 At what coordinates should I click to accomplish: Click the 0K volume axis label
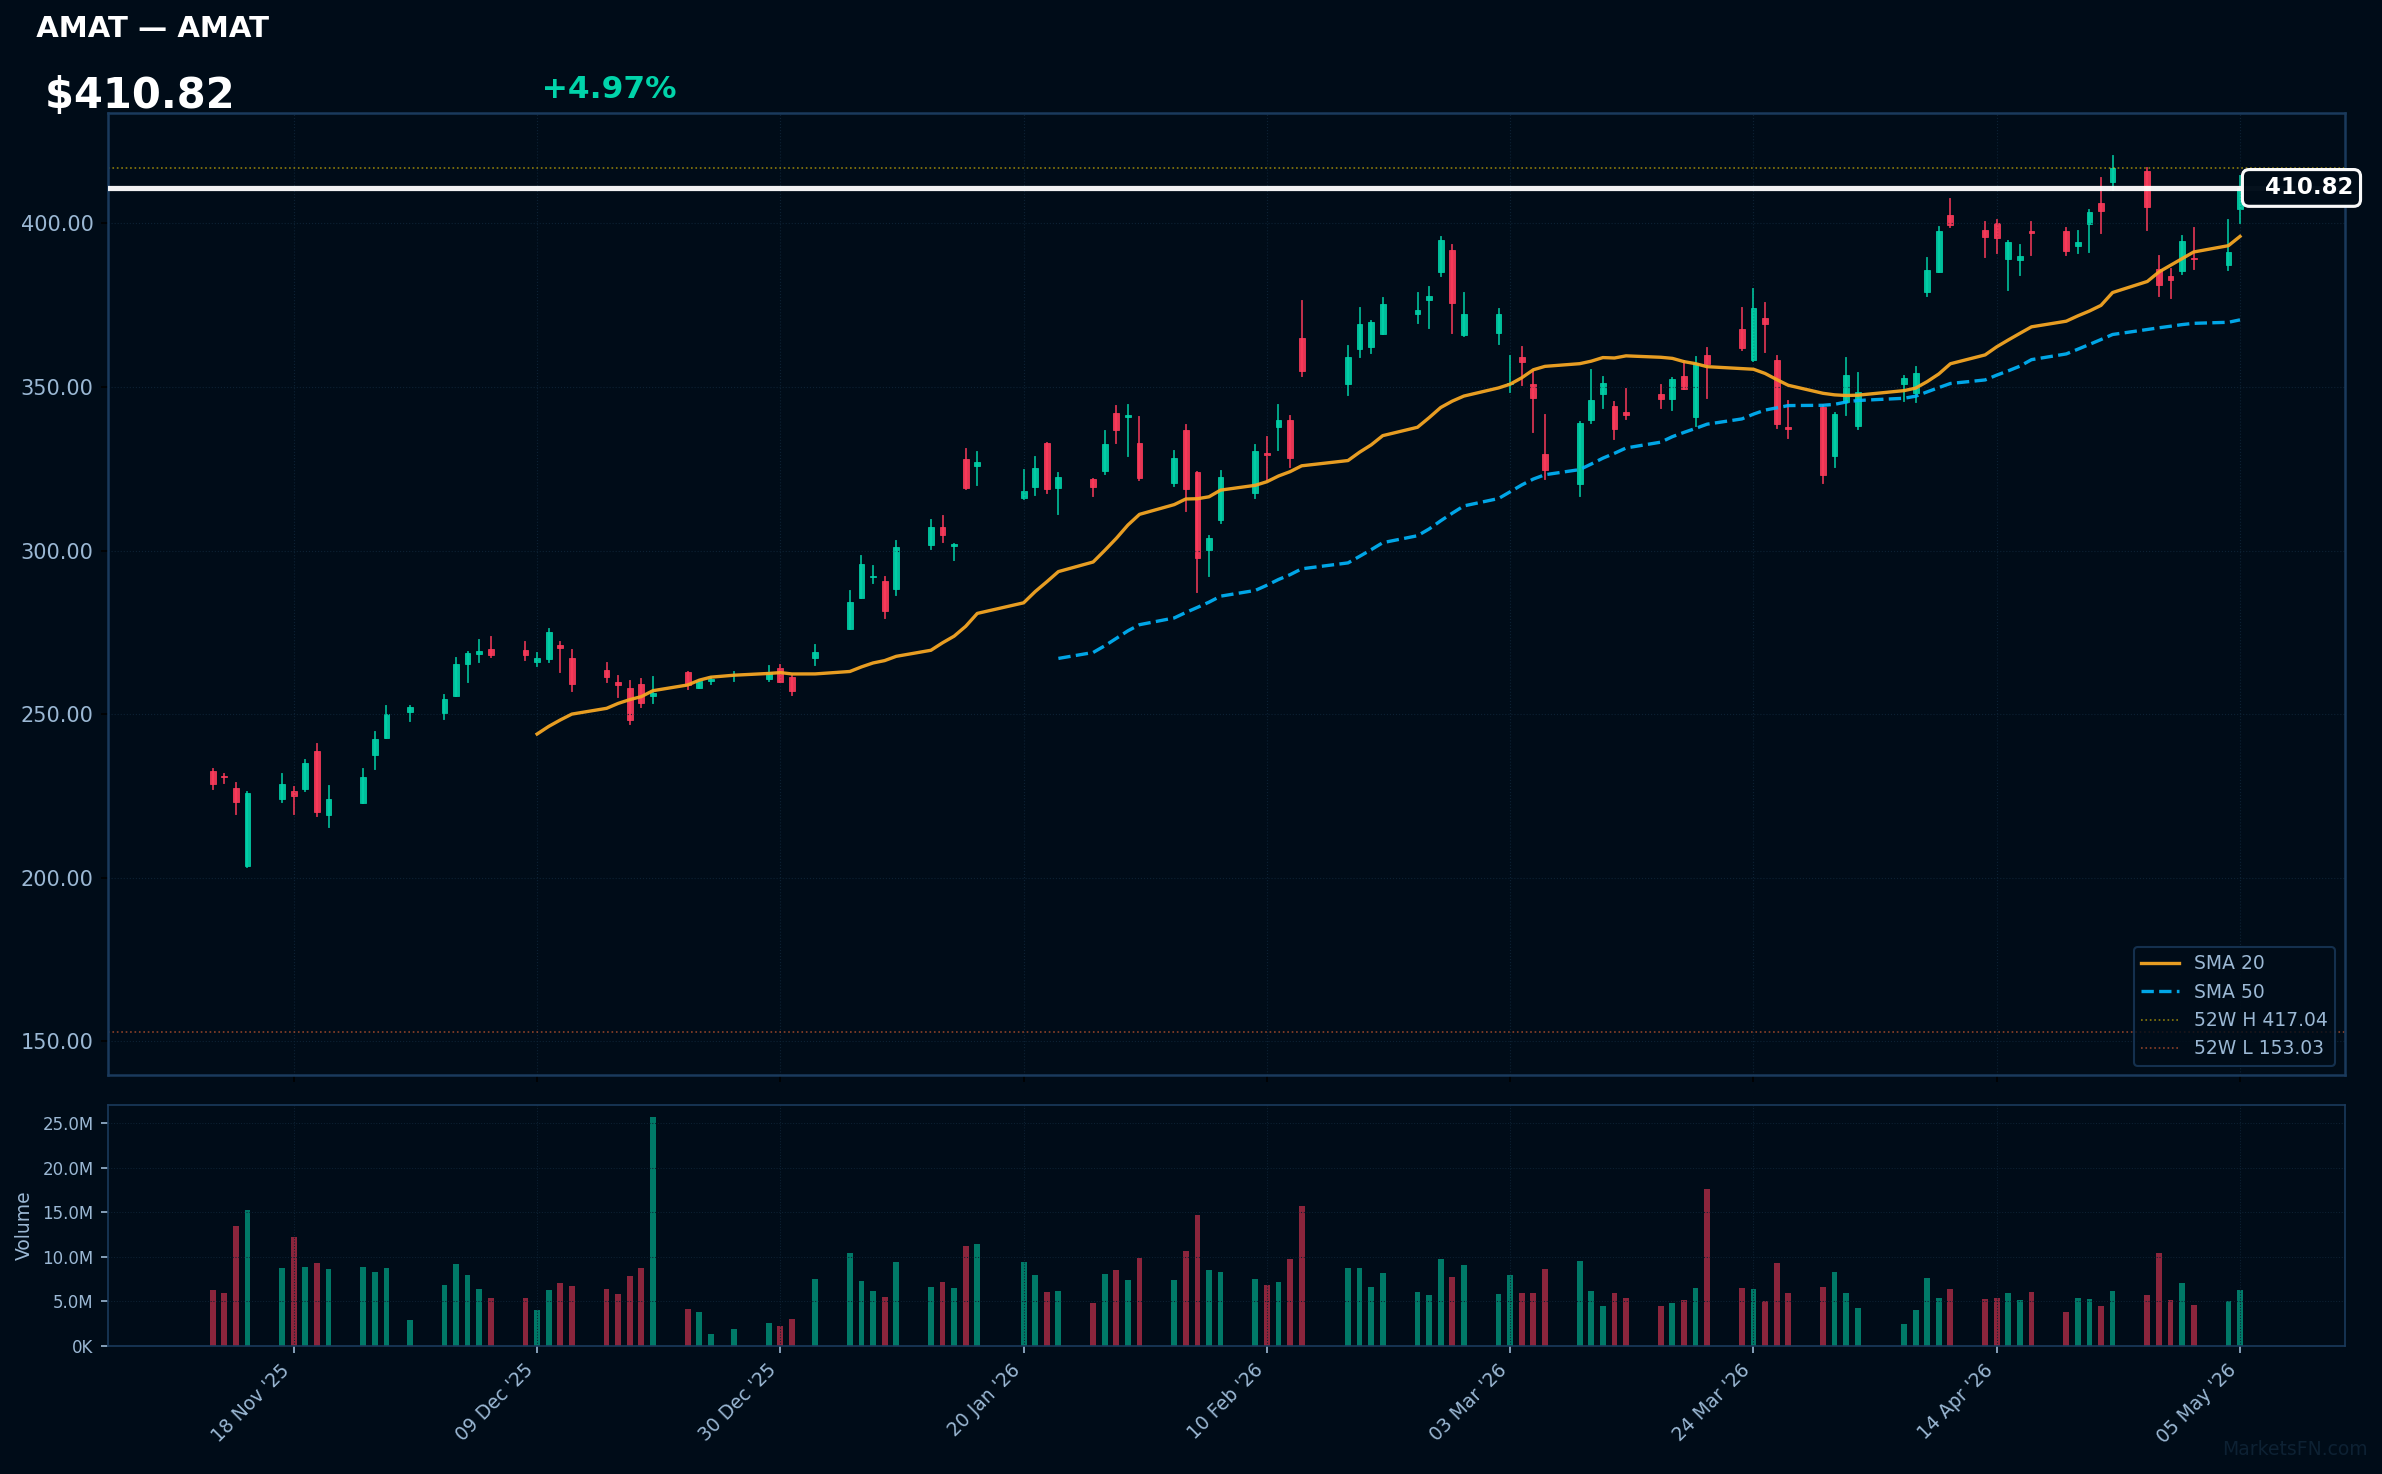82,1347
